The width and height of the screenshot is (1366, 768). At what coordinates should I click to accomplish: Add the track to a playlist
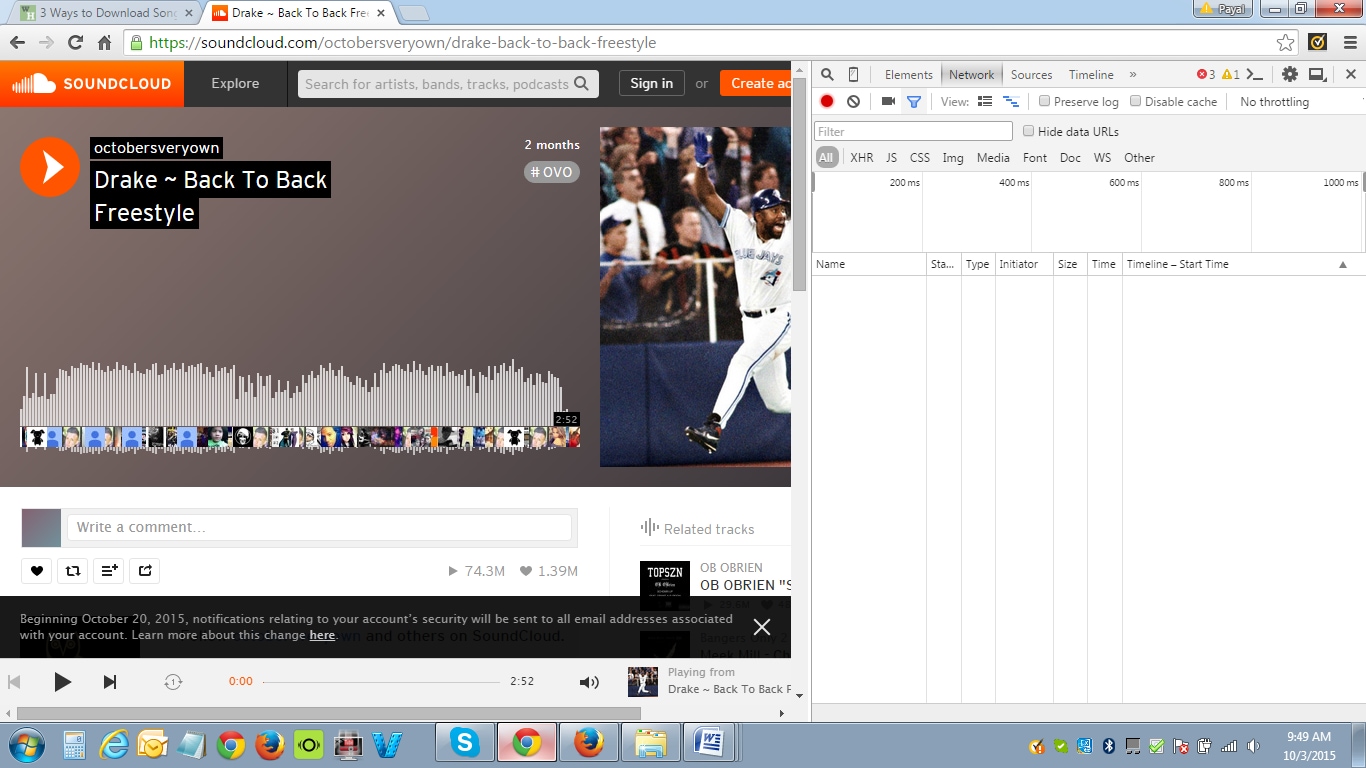pos(108,571)
